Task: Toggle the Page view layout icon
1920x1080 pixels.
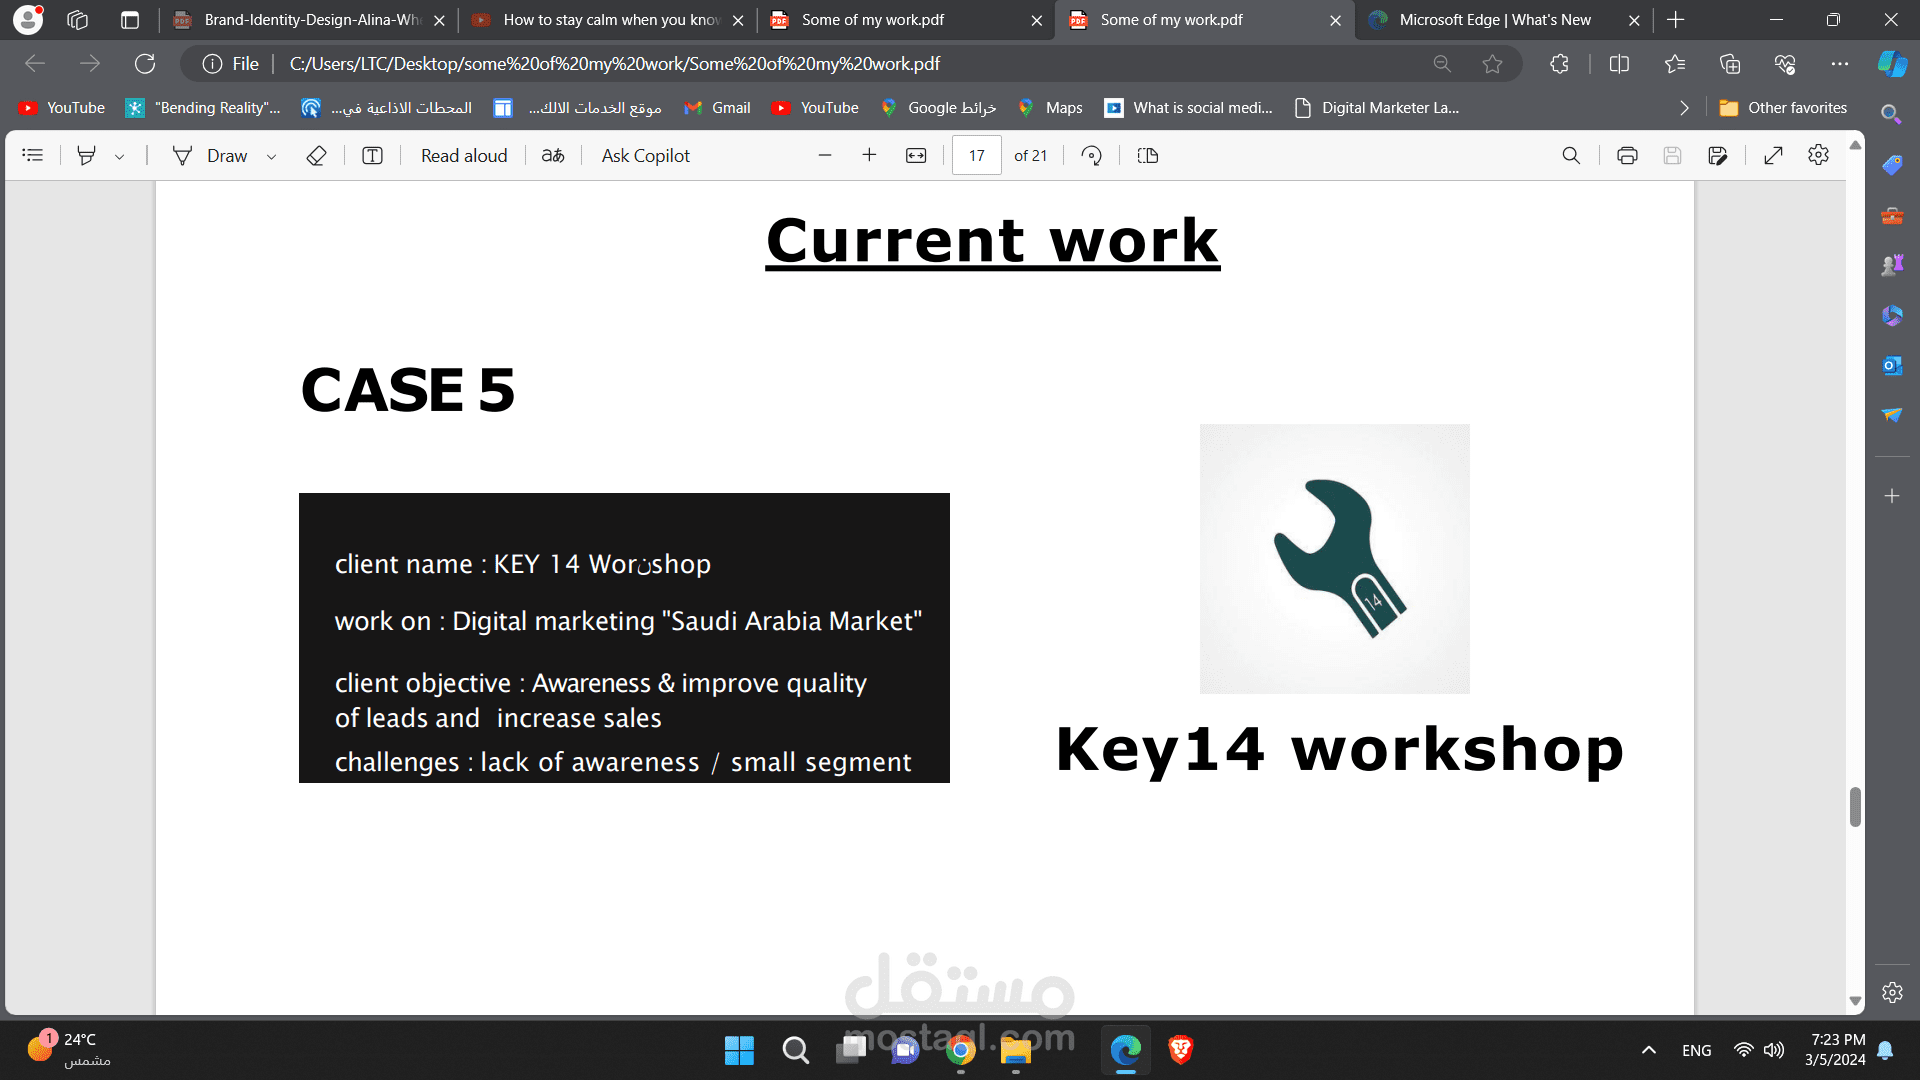Action: pyautogui.click(x=1148, y=155)
